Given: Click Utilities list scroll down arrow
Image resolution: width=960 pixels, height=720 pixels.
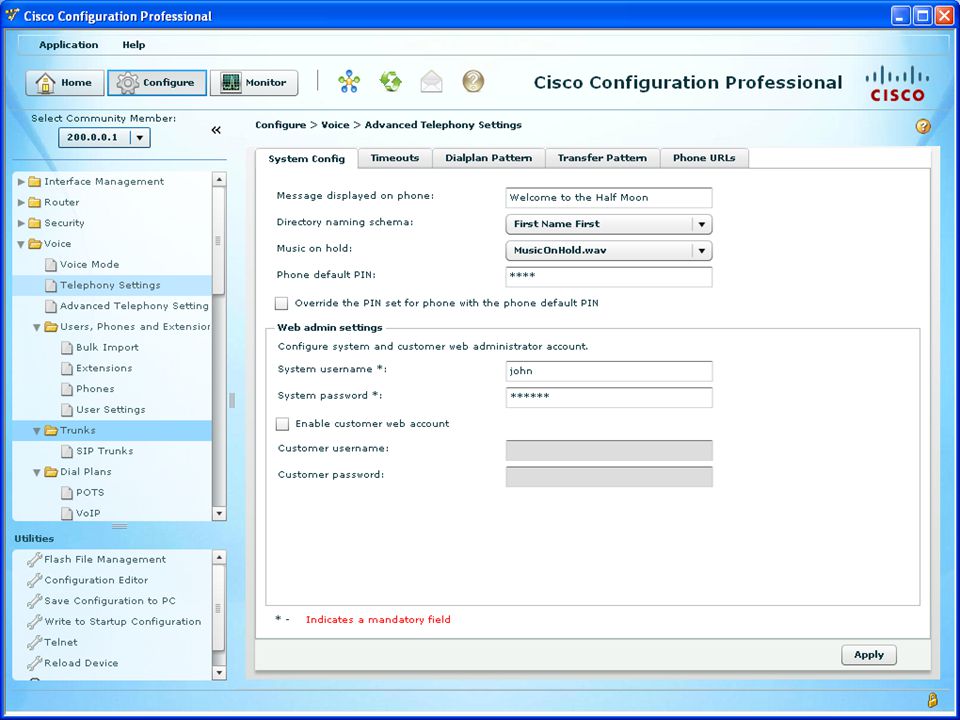Looking at the screenshot, I should click(x=219, y=673).
